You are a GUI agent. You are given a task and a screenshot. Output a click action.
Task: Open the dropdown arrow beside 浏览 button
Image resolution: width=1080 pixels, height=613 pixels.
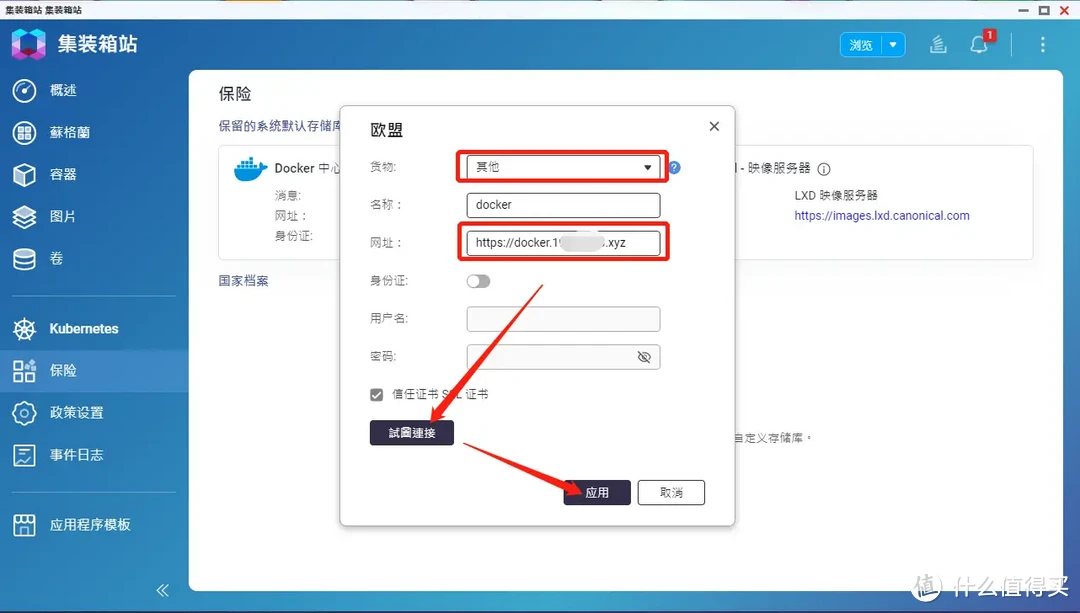pos(894,44)
